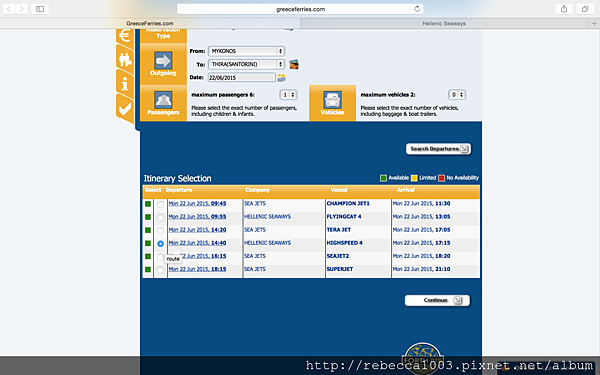This screenshot has width=600, height=375.
Task: Click the Santorini photo icon beside To
Action: coord(294,64)
